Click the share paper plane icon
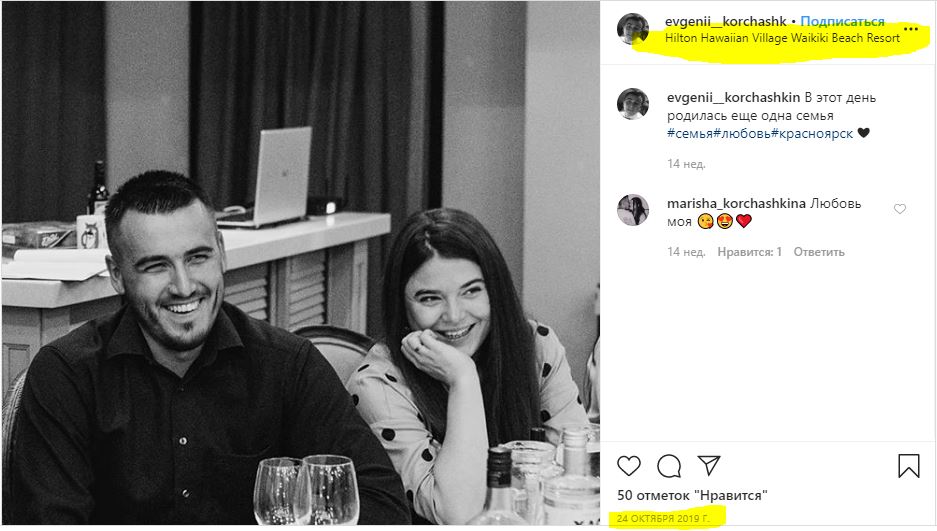Image resolution: width=937 pixels, height=531 pixels. pyautogui.click(x=709, y=465)
